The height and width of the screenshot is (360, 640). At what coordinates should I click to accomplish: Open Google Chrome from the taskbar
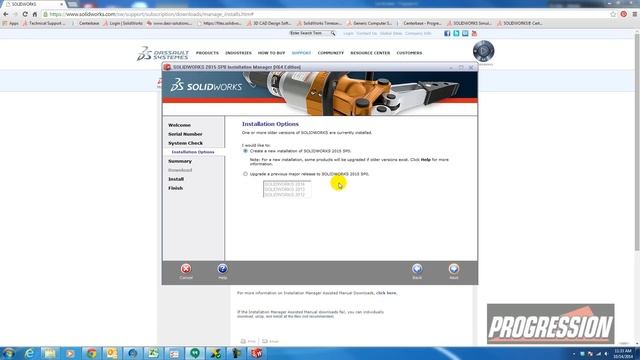pyautogui.click(x=91, y=353)
